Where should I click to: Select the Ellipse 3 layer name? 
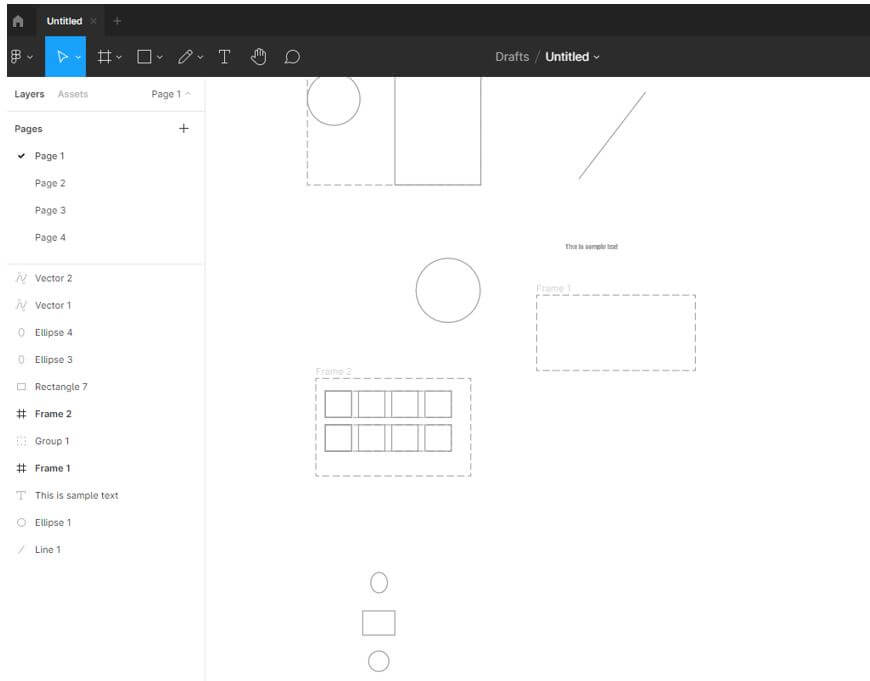click(x=53, y=360)
